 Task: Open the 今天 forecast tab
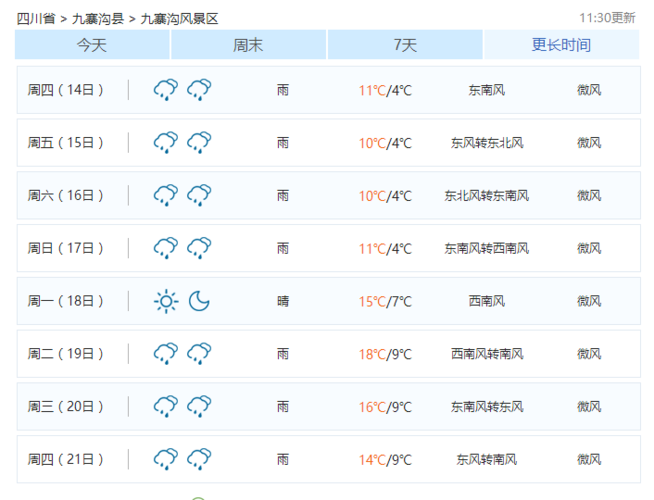click(92, 45)
